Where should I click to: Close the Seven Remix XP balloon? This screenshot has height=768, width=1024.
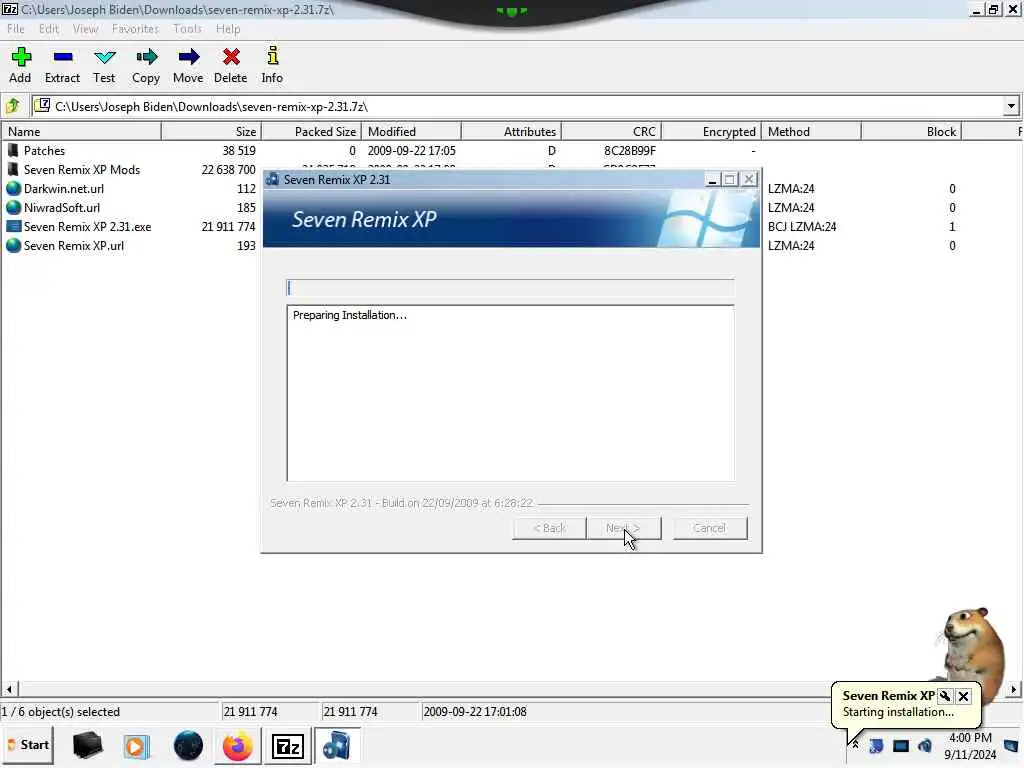(963, 696)
